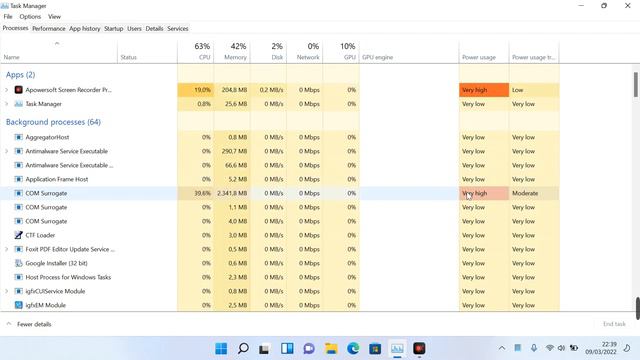Screen dimensions: 640x360
Task: Open Microsoft Store from the taskbar
Action: click(x=375, y=349)
